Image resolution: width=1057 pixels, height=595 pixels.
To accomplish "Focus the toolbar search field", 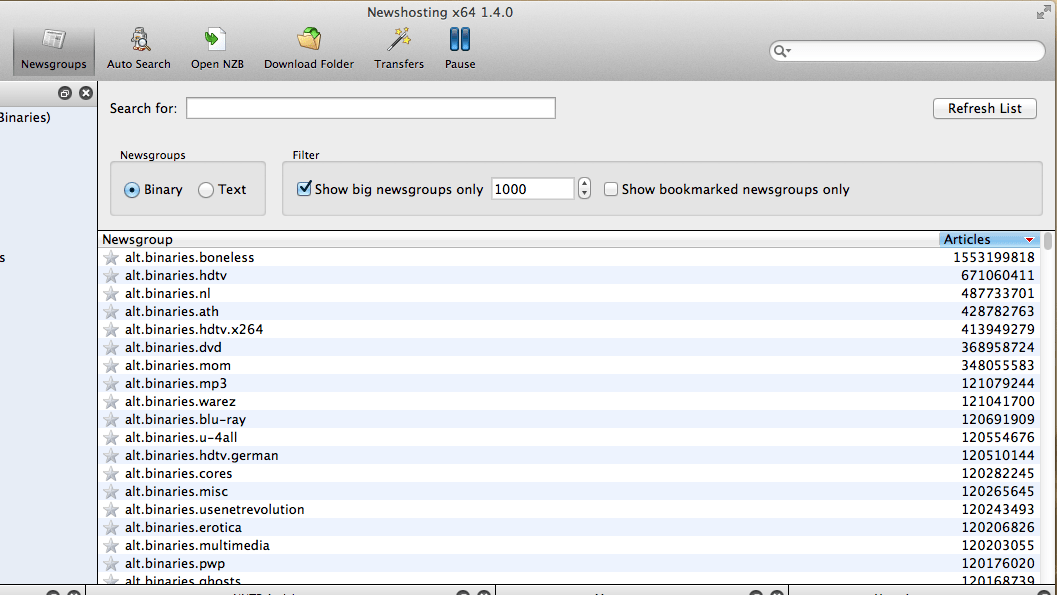I will point(907,51).
